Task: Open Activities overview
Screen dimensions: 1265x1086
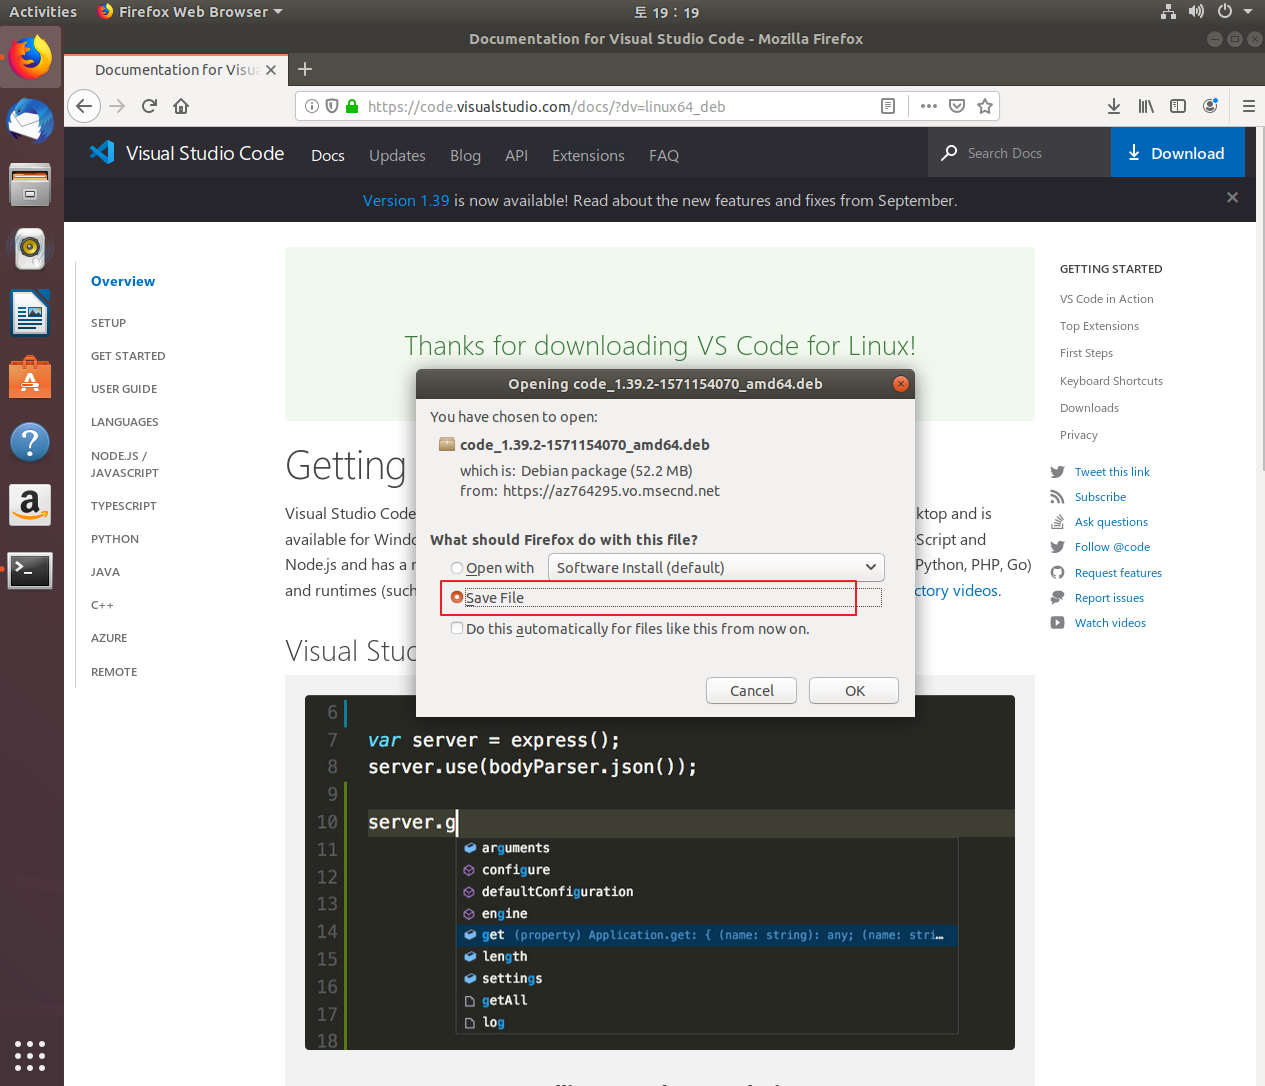Action: pyautogui.click(x=43, y=12)
